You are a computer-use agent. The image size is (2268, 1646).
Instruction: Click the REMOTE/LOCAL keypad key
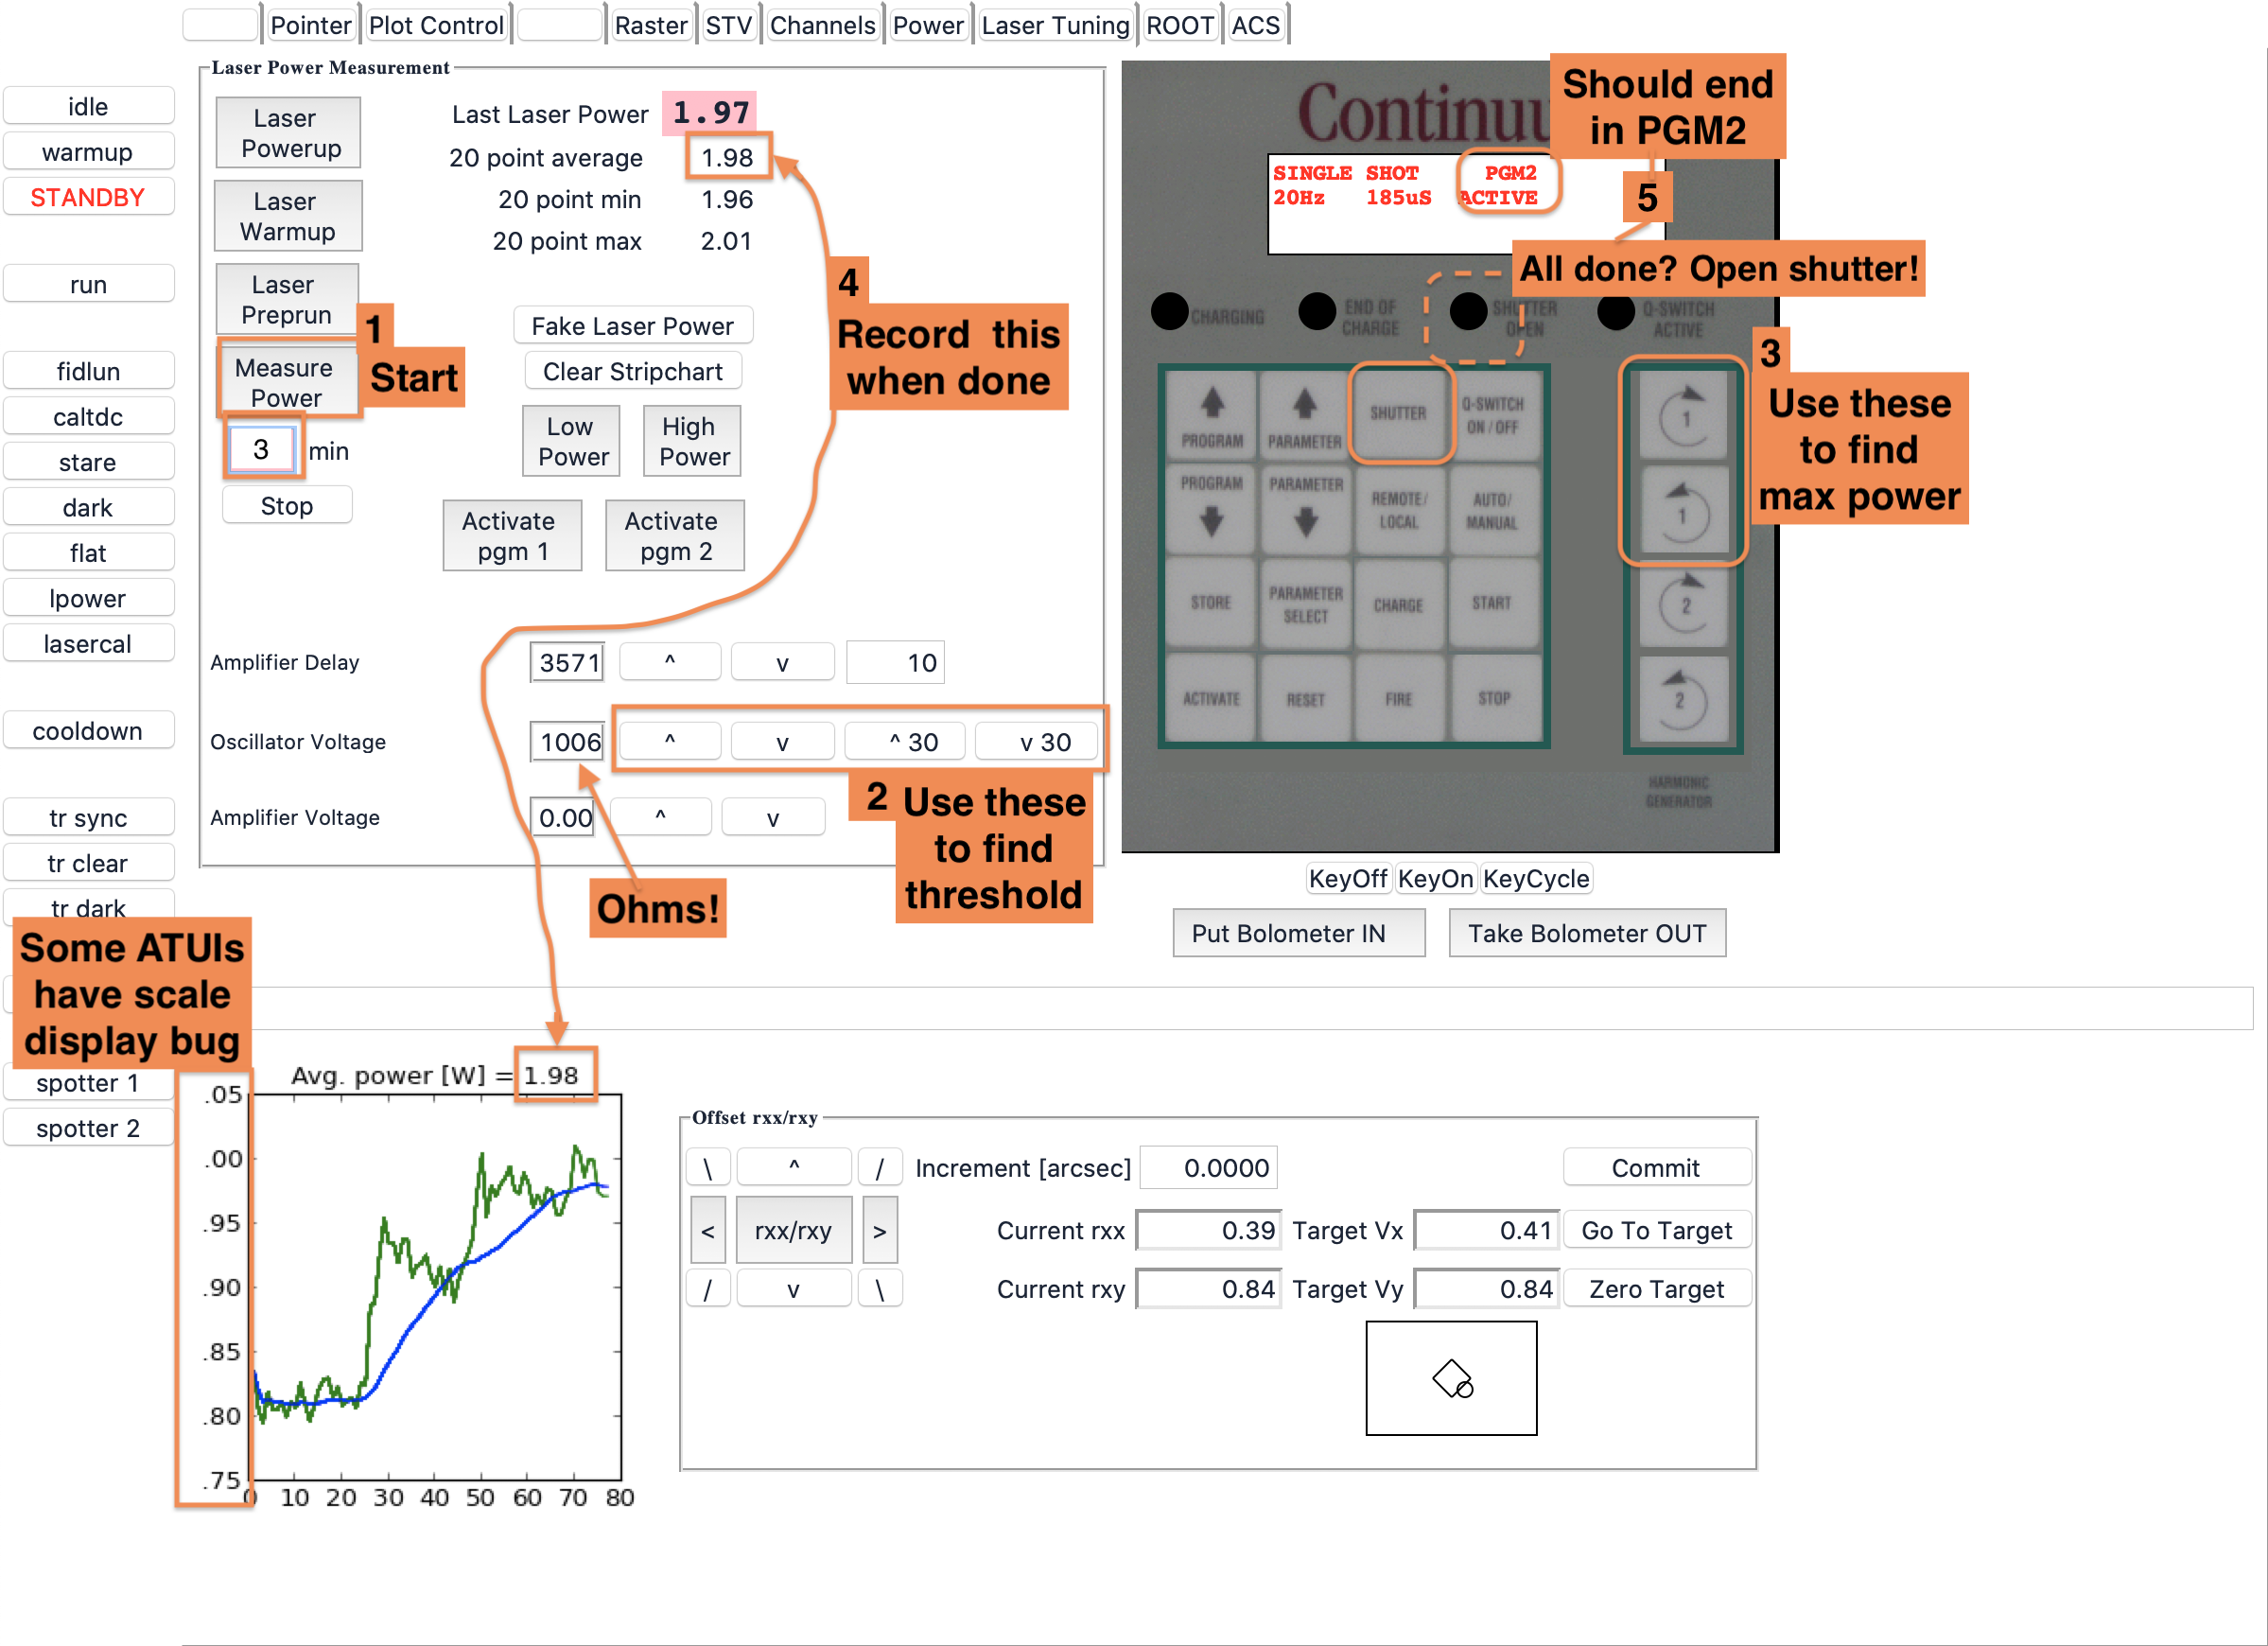point(1398,509)
